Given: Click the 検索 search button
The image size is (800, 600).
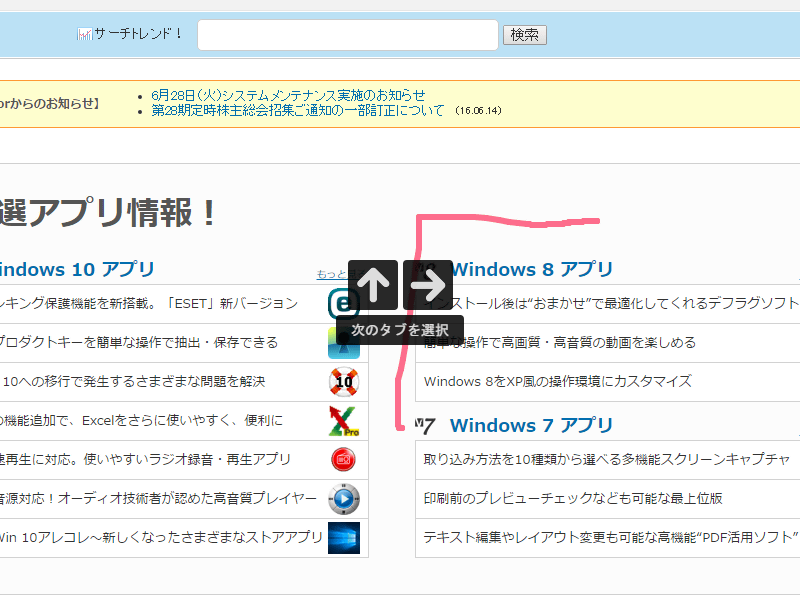Looking at the screenshot, I should 524,35.
